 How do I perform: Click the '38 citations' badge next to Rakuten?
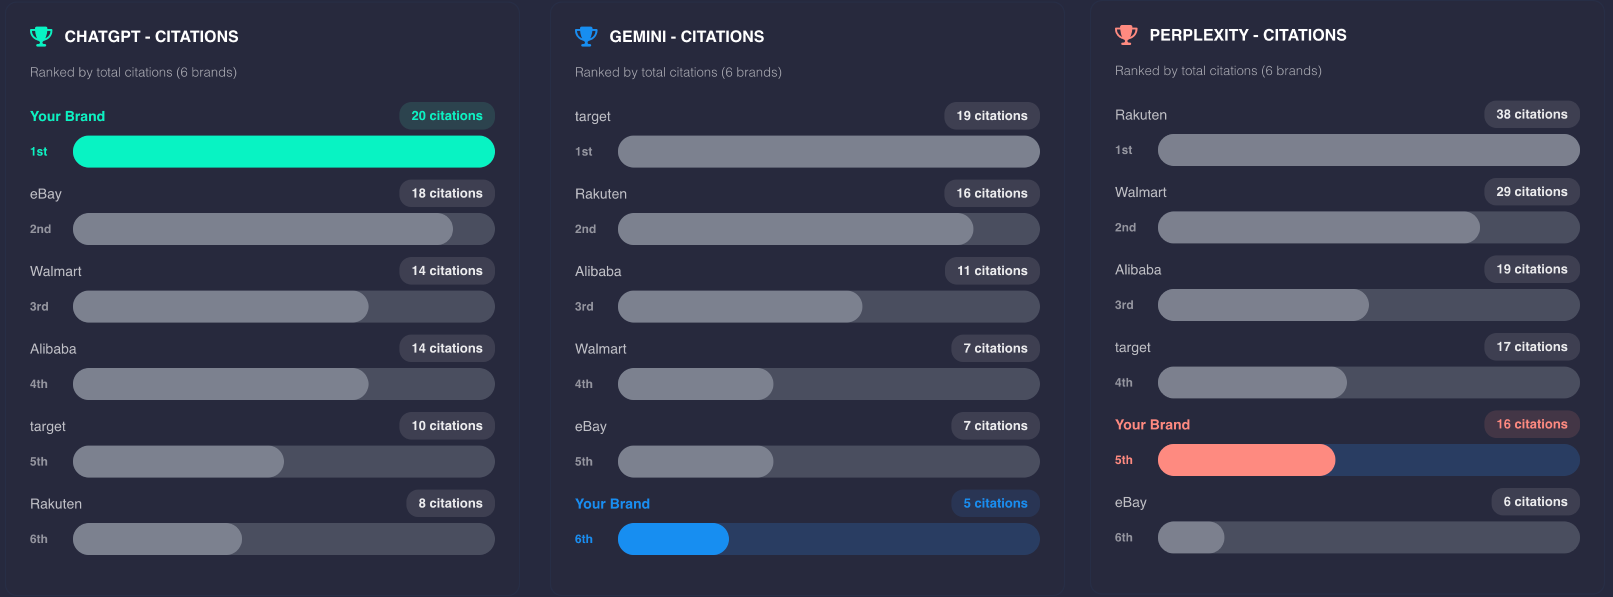coord(1531,114)
